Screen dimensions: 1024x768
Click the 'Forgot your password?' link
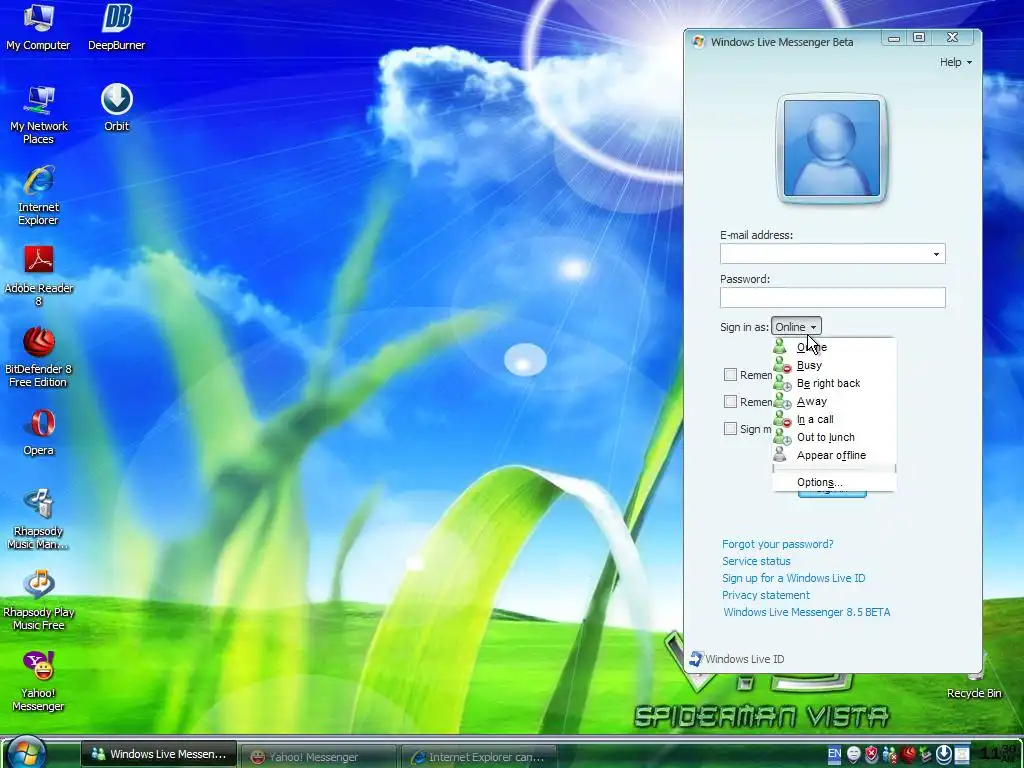click(777, 544)
